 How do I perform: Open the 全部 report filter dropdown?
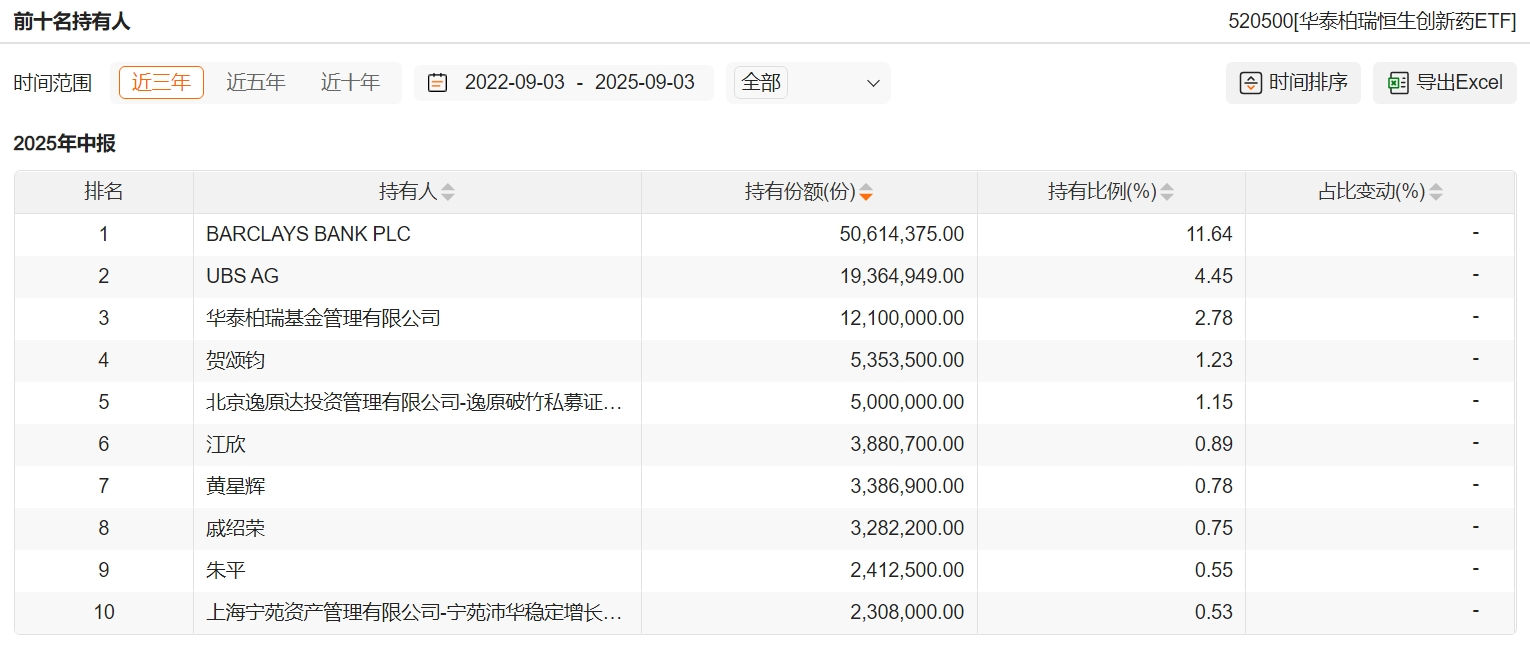click(x=808, y=83)
